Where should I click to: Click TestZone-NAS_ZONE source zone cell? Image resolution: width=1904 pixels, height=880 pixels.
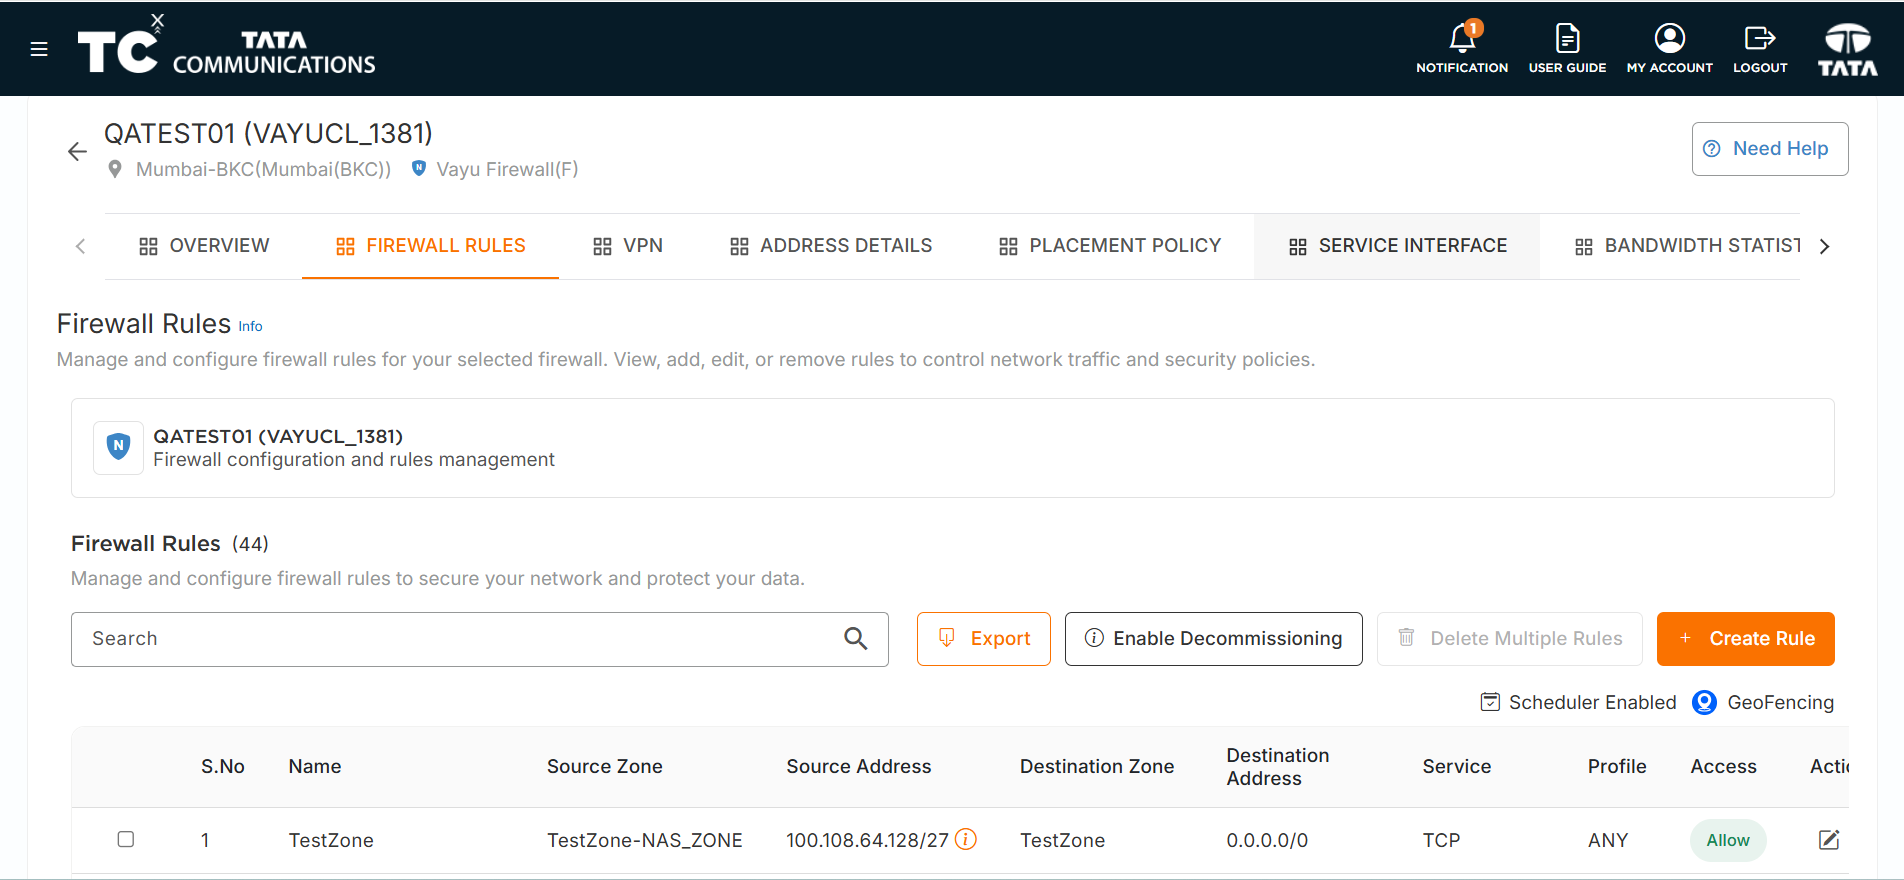(x=644, y=840)
